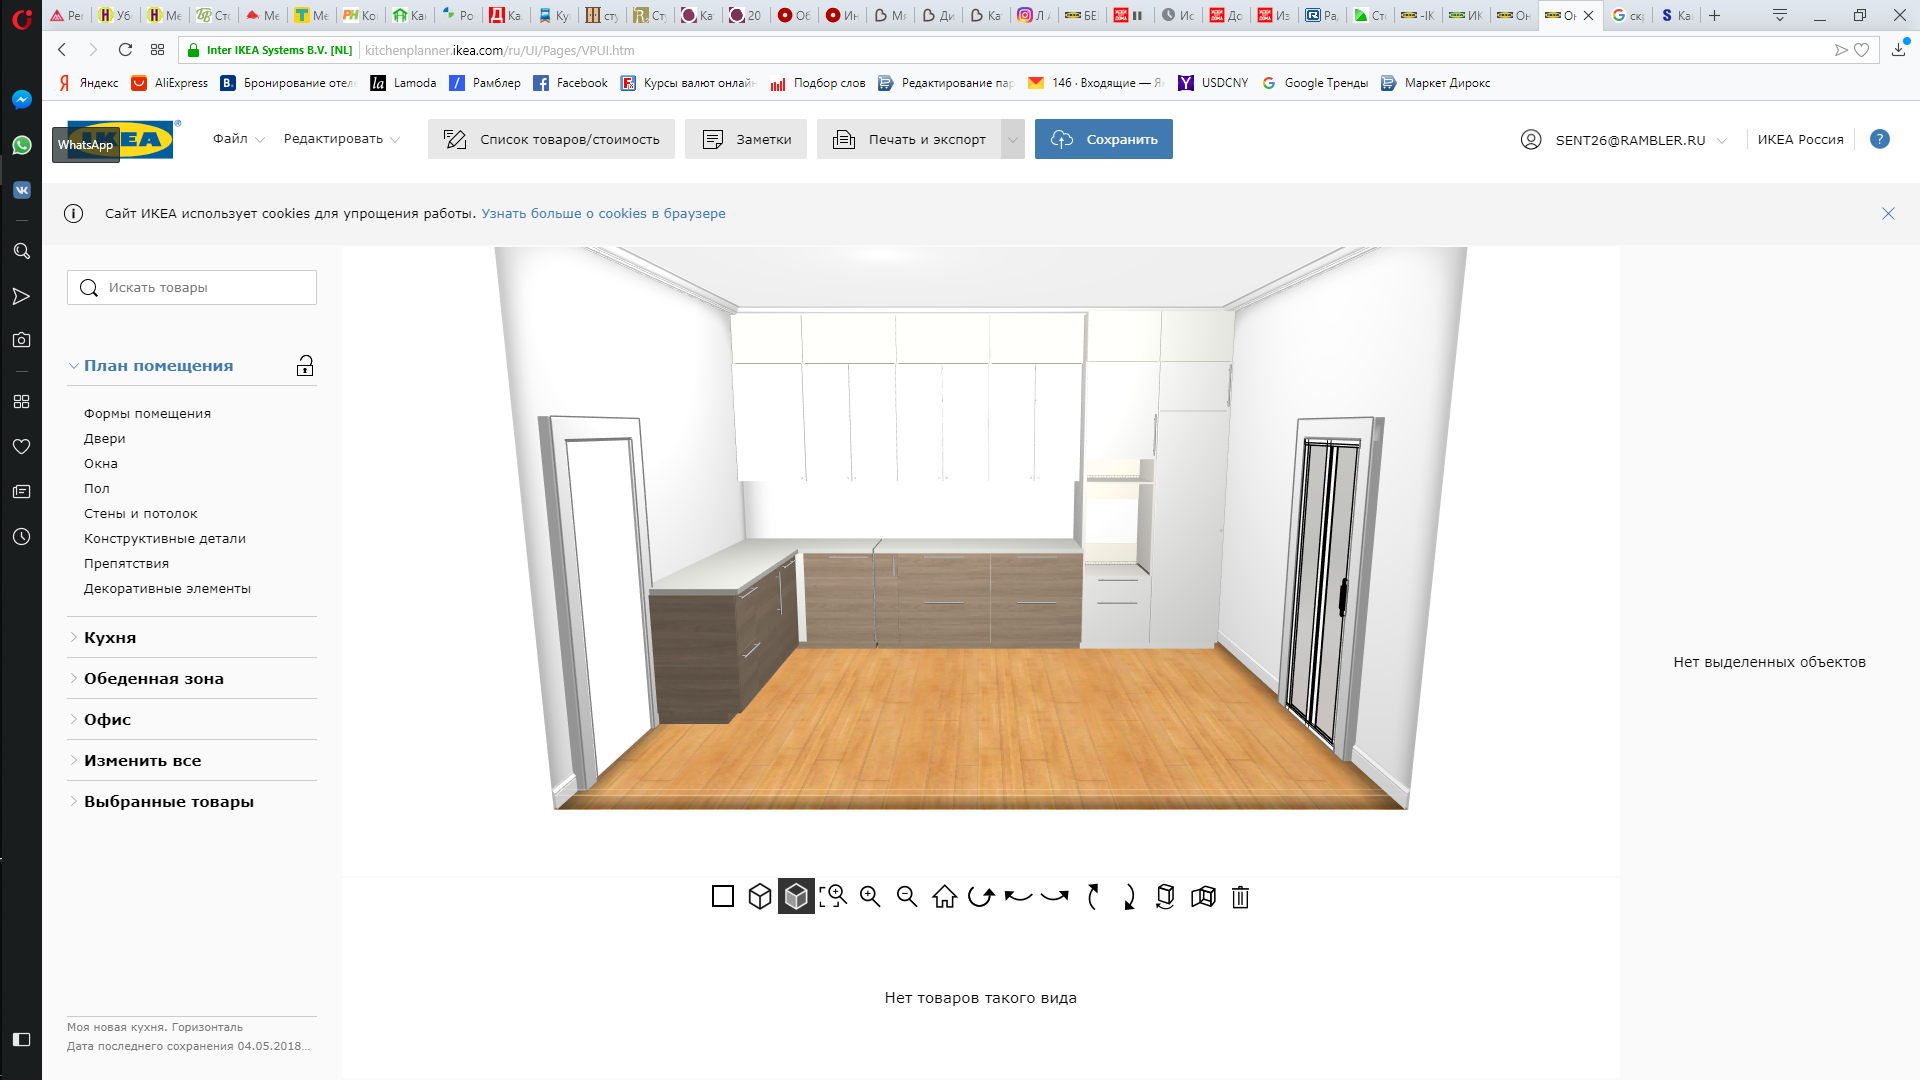
Task: Toggle the Выбранные товары section
Action: pos(167,800)
